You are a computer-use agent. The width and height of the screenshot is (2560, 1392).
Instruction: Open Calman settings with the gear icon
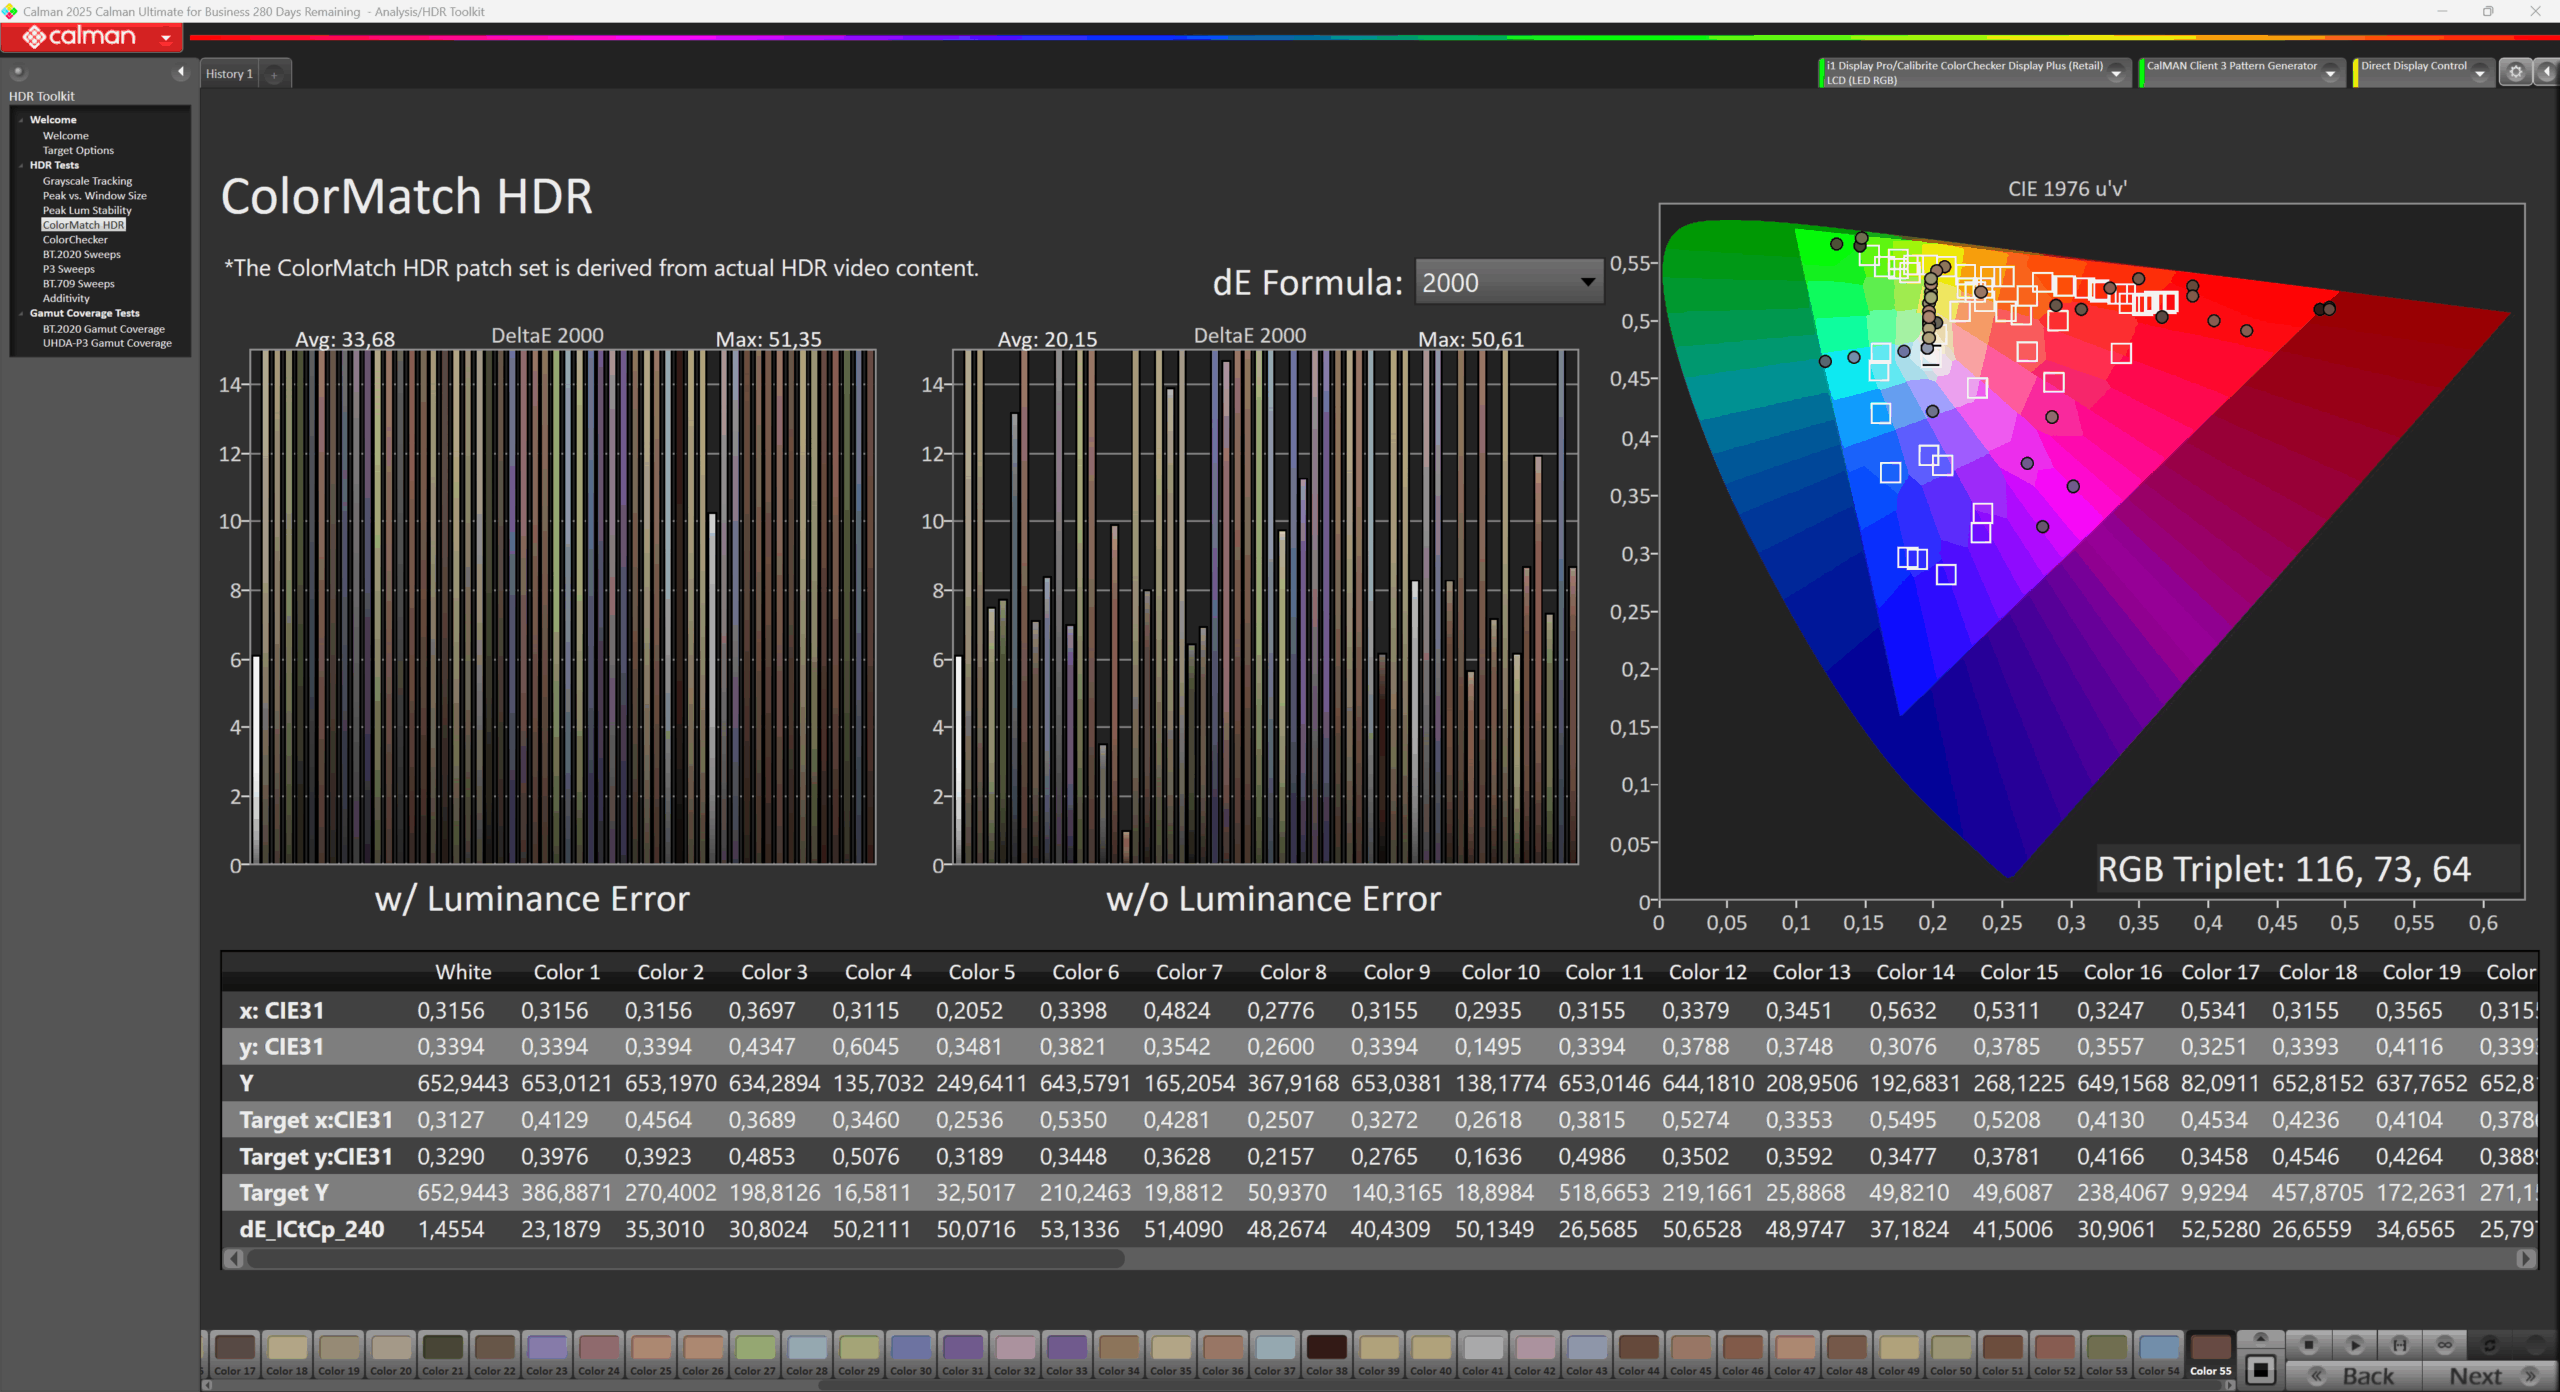(2516, 72)
